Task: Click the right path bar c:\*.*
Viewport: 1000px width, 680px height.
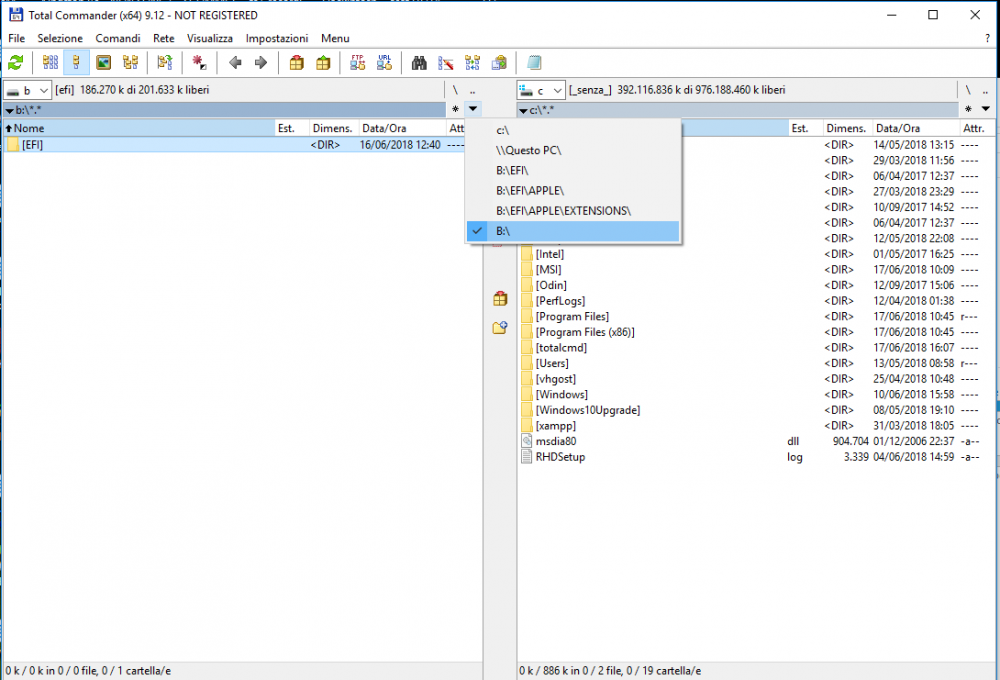Action: [x=738, y=110]
